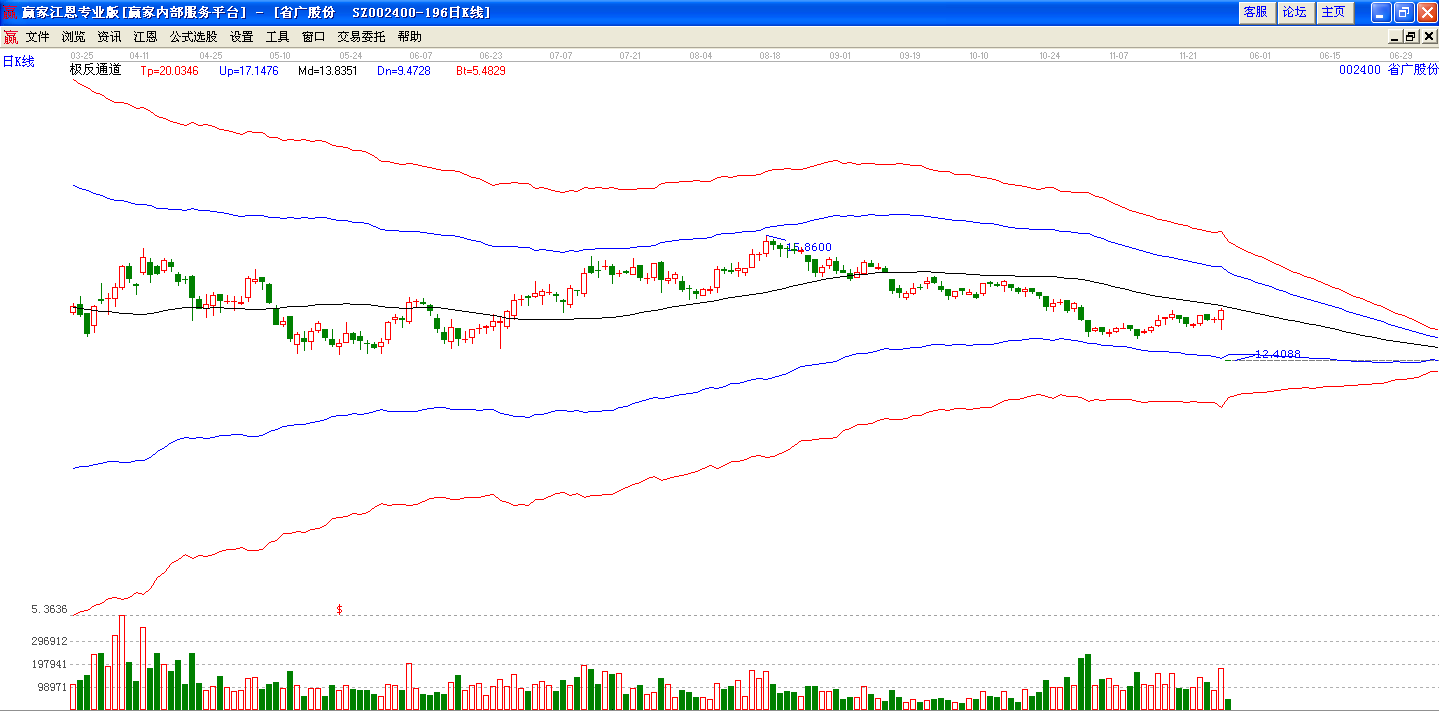Minimize the main application window
The width and height of the screenshot is (1439, 711).
(x=1381, y=12)
